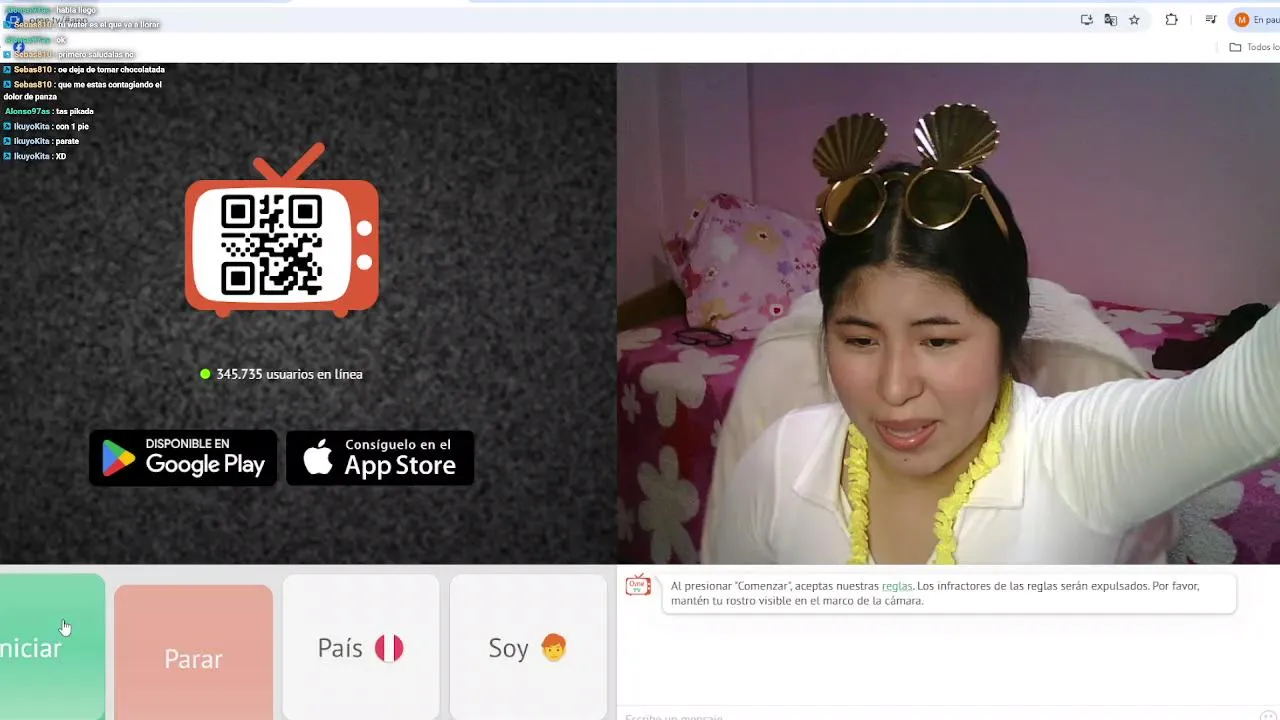Open the País country selector
The image size is (1280, 720).
point(361,648)
